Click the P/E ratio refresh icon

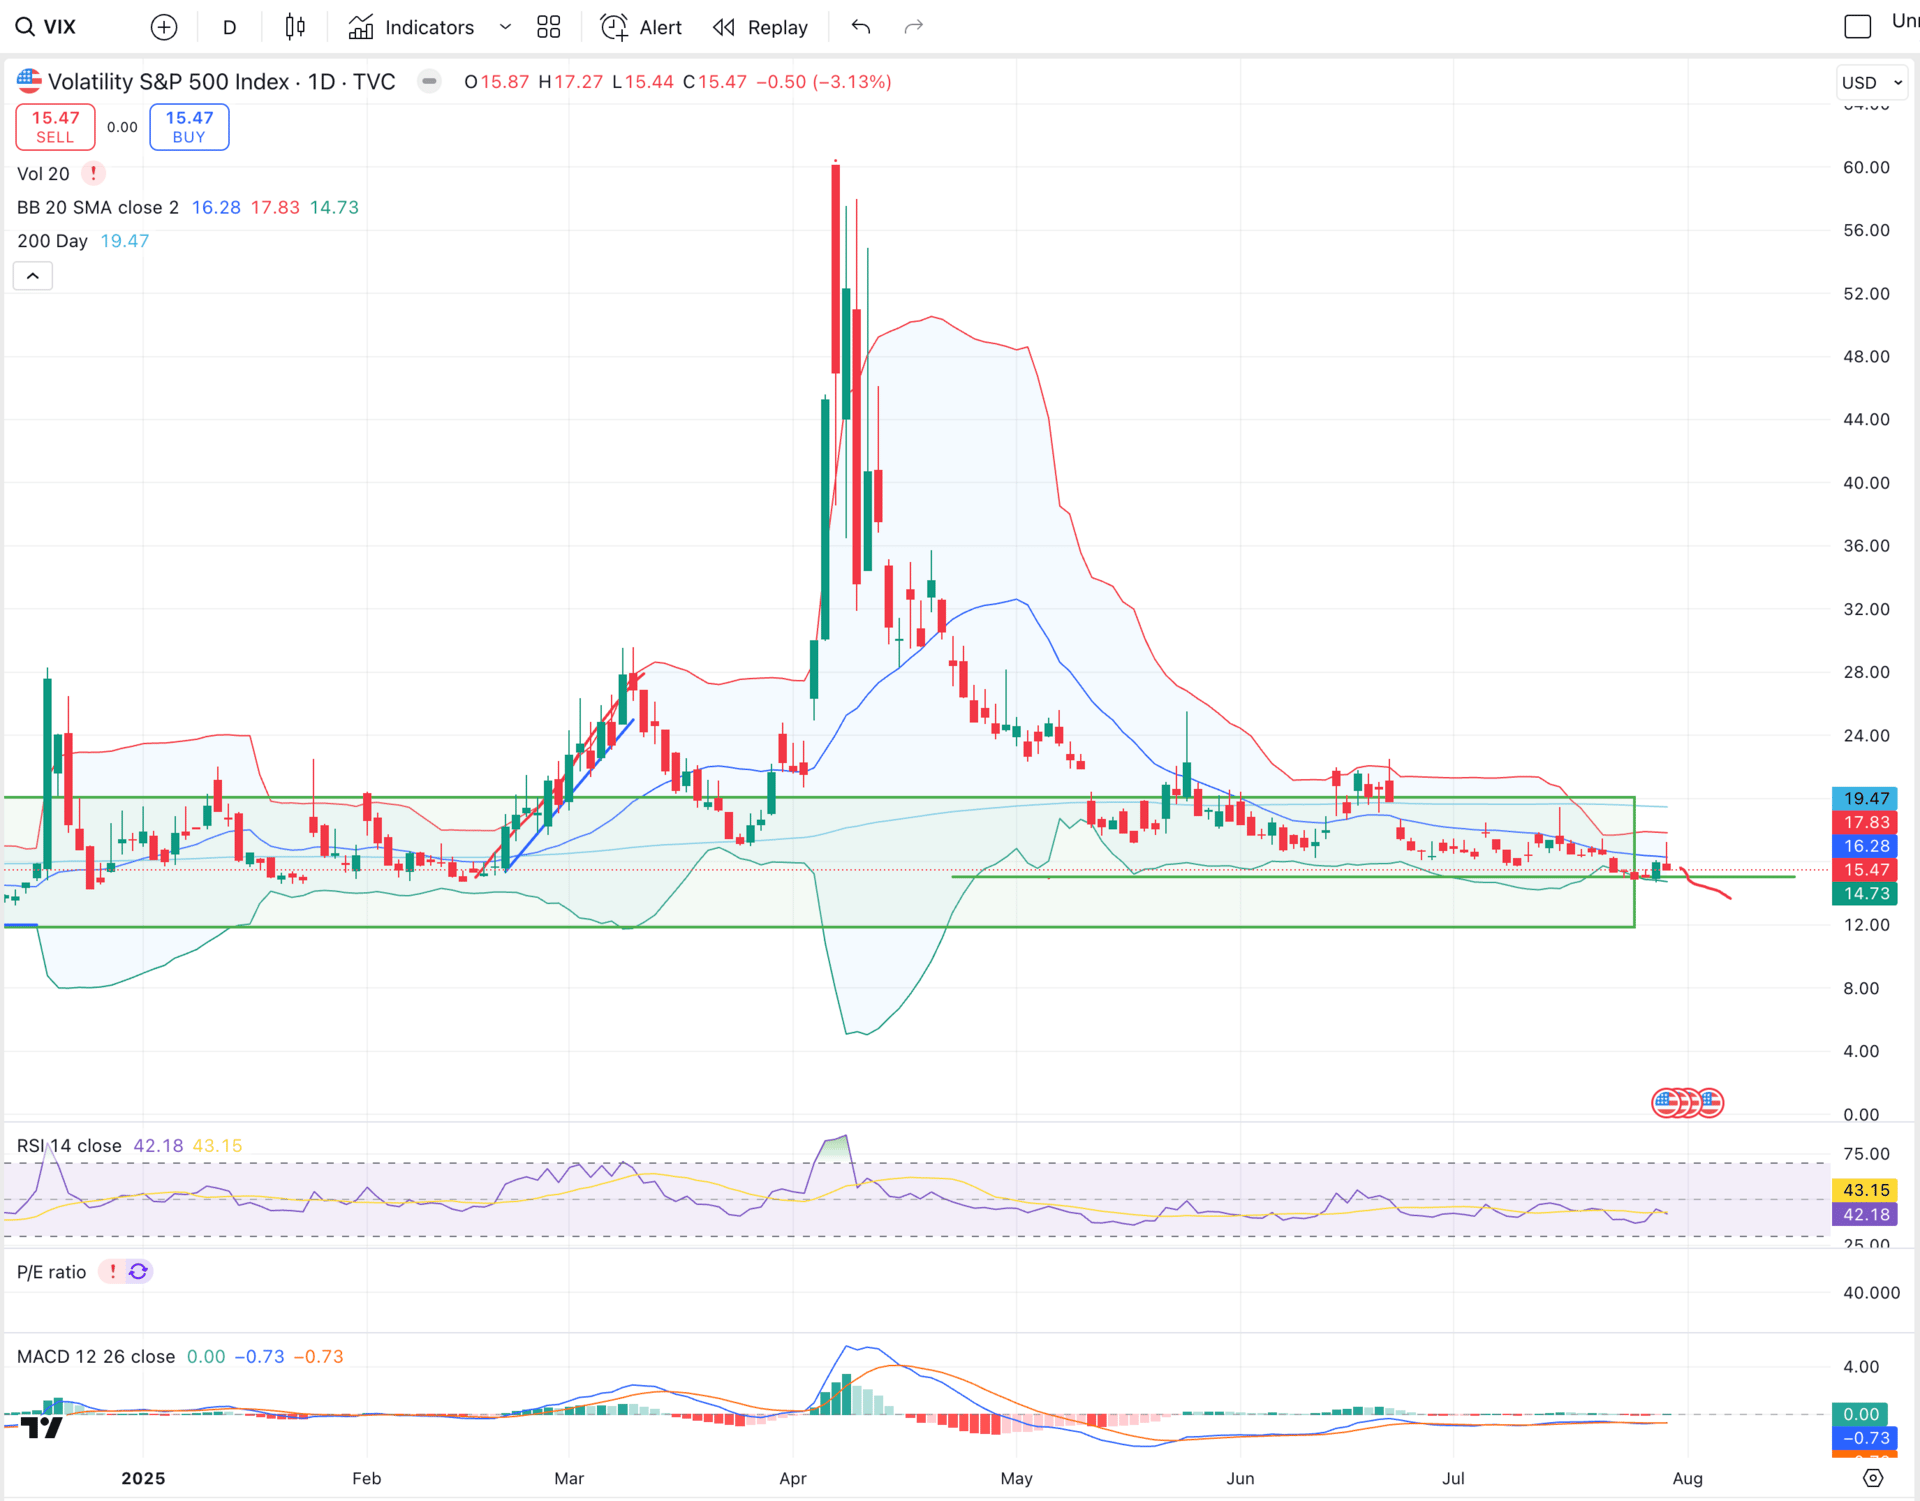coord(138,1271)
